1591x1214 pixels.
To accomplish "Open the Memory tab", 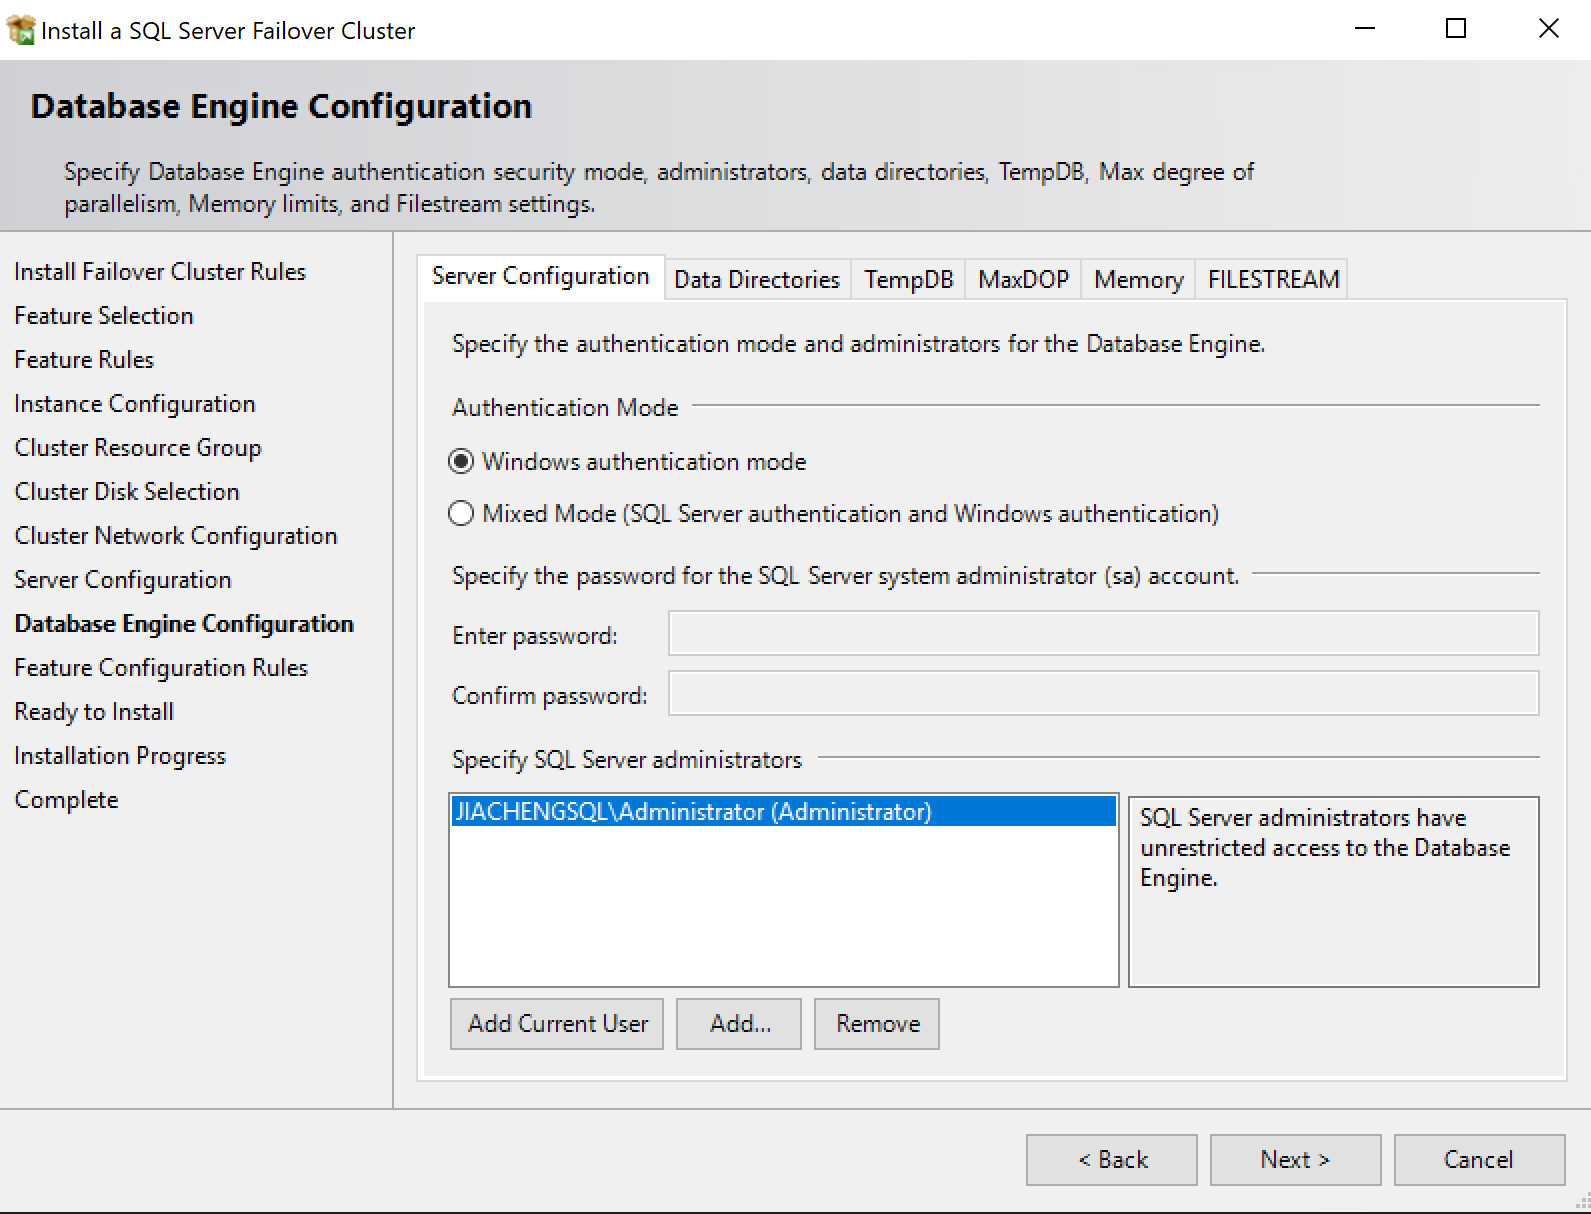I will [1138, 280].
